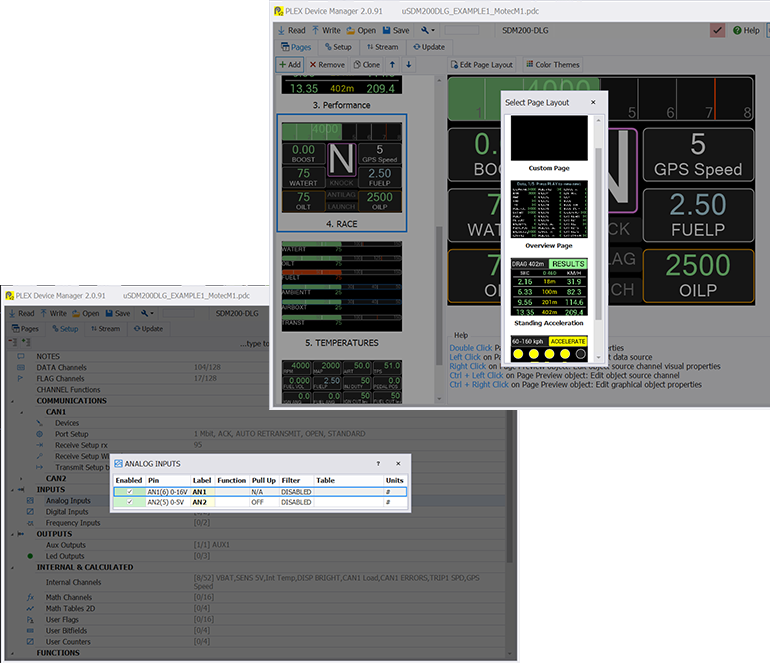Move selected page down with the down arrow
The height and width of the screenshot is (663, 770).
point(409,64)
